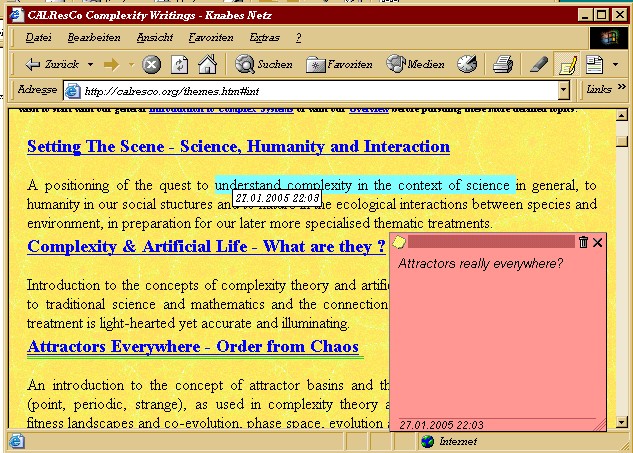Click the vertical scrollbar down arrow
Viewport: 633px width, 453px height.
[622, 422]
